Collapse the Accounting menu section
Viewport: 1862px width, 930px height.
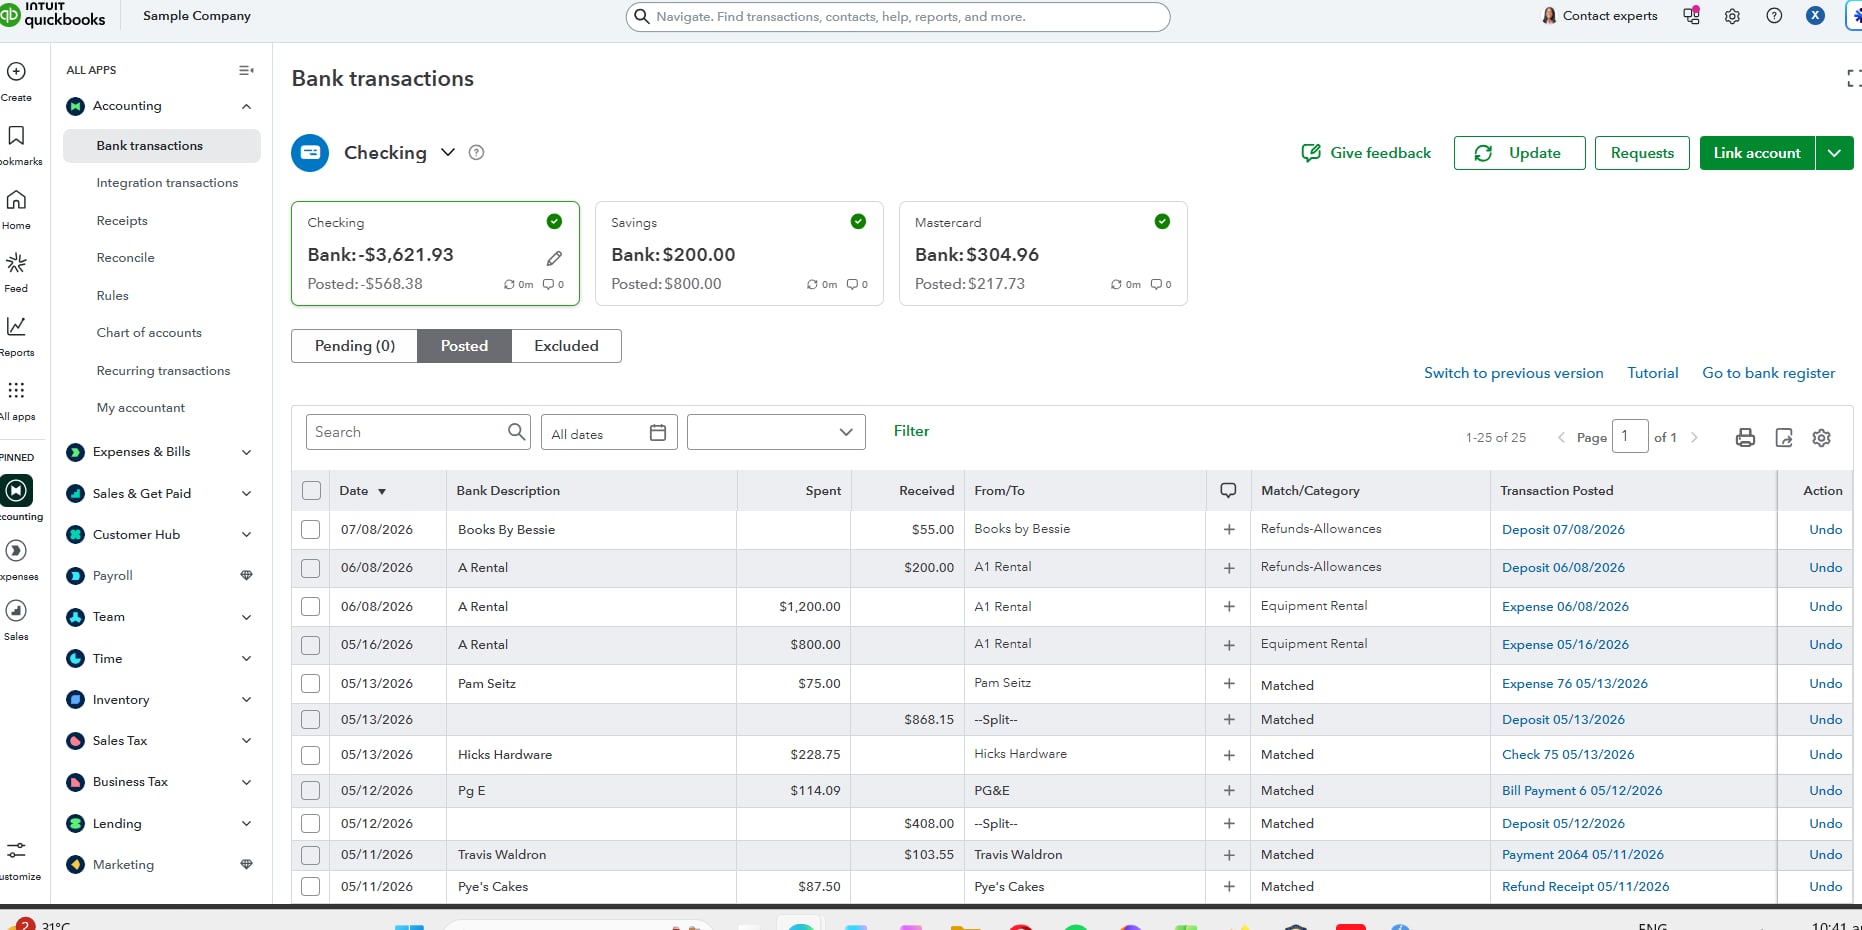click(x=246, y=106)
